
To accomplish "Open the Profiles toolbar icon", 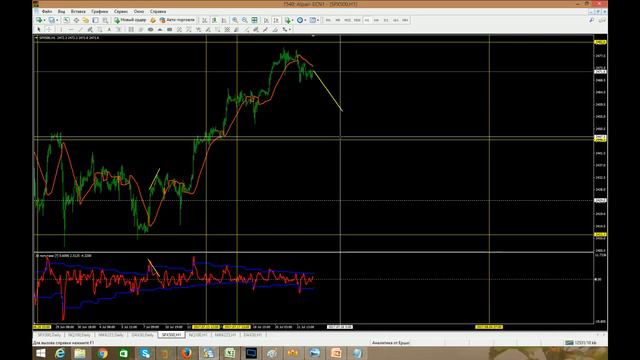I will click(51, 20).
